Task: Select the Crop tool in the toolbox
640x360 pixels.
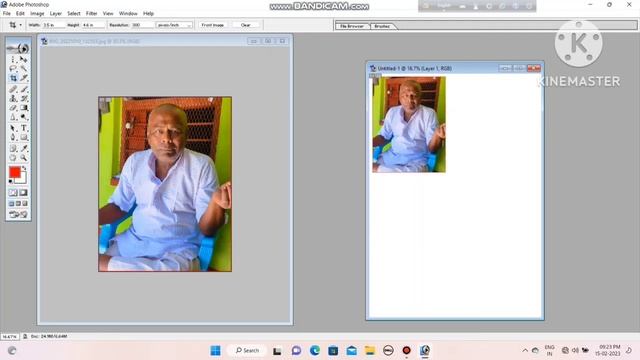Action: click(x=13, y=78)
